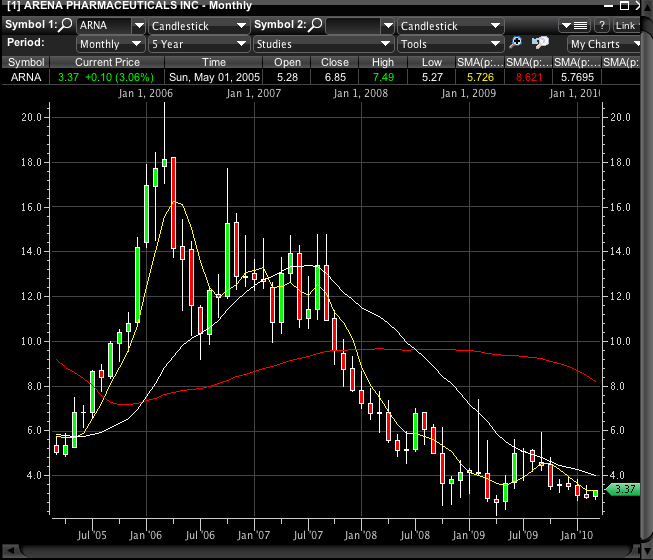Click the green 3.37 current price marker

[623, 489]
